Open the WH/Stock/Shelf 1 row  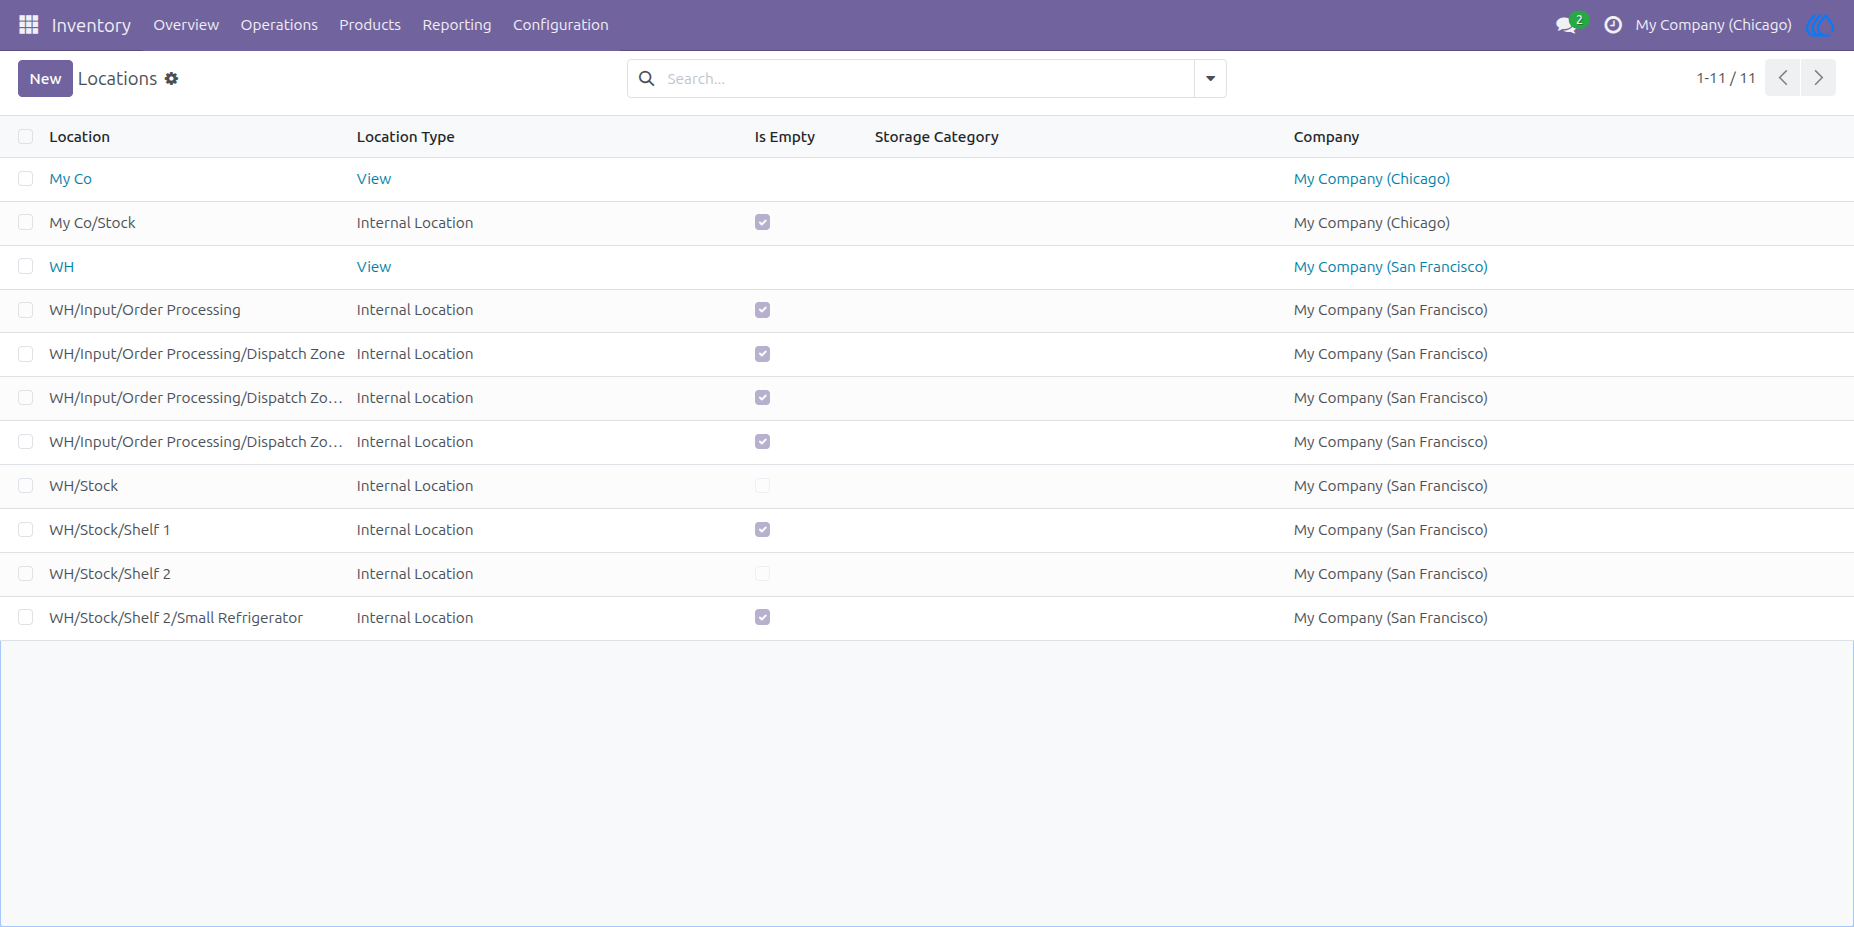(x=927, y=530)
